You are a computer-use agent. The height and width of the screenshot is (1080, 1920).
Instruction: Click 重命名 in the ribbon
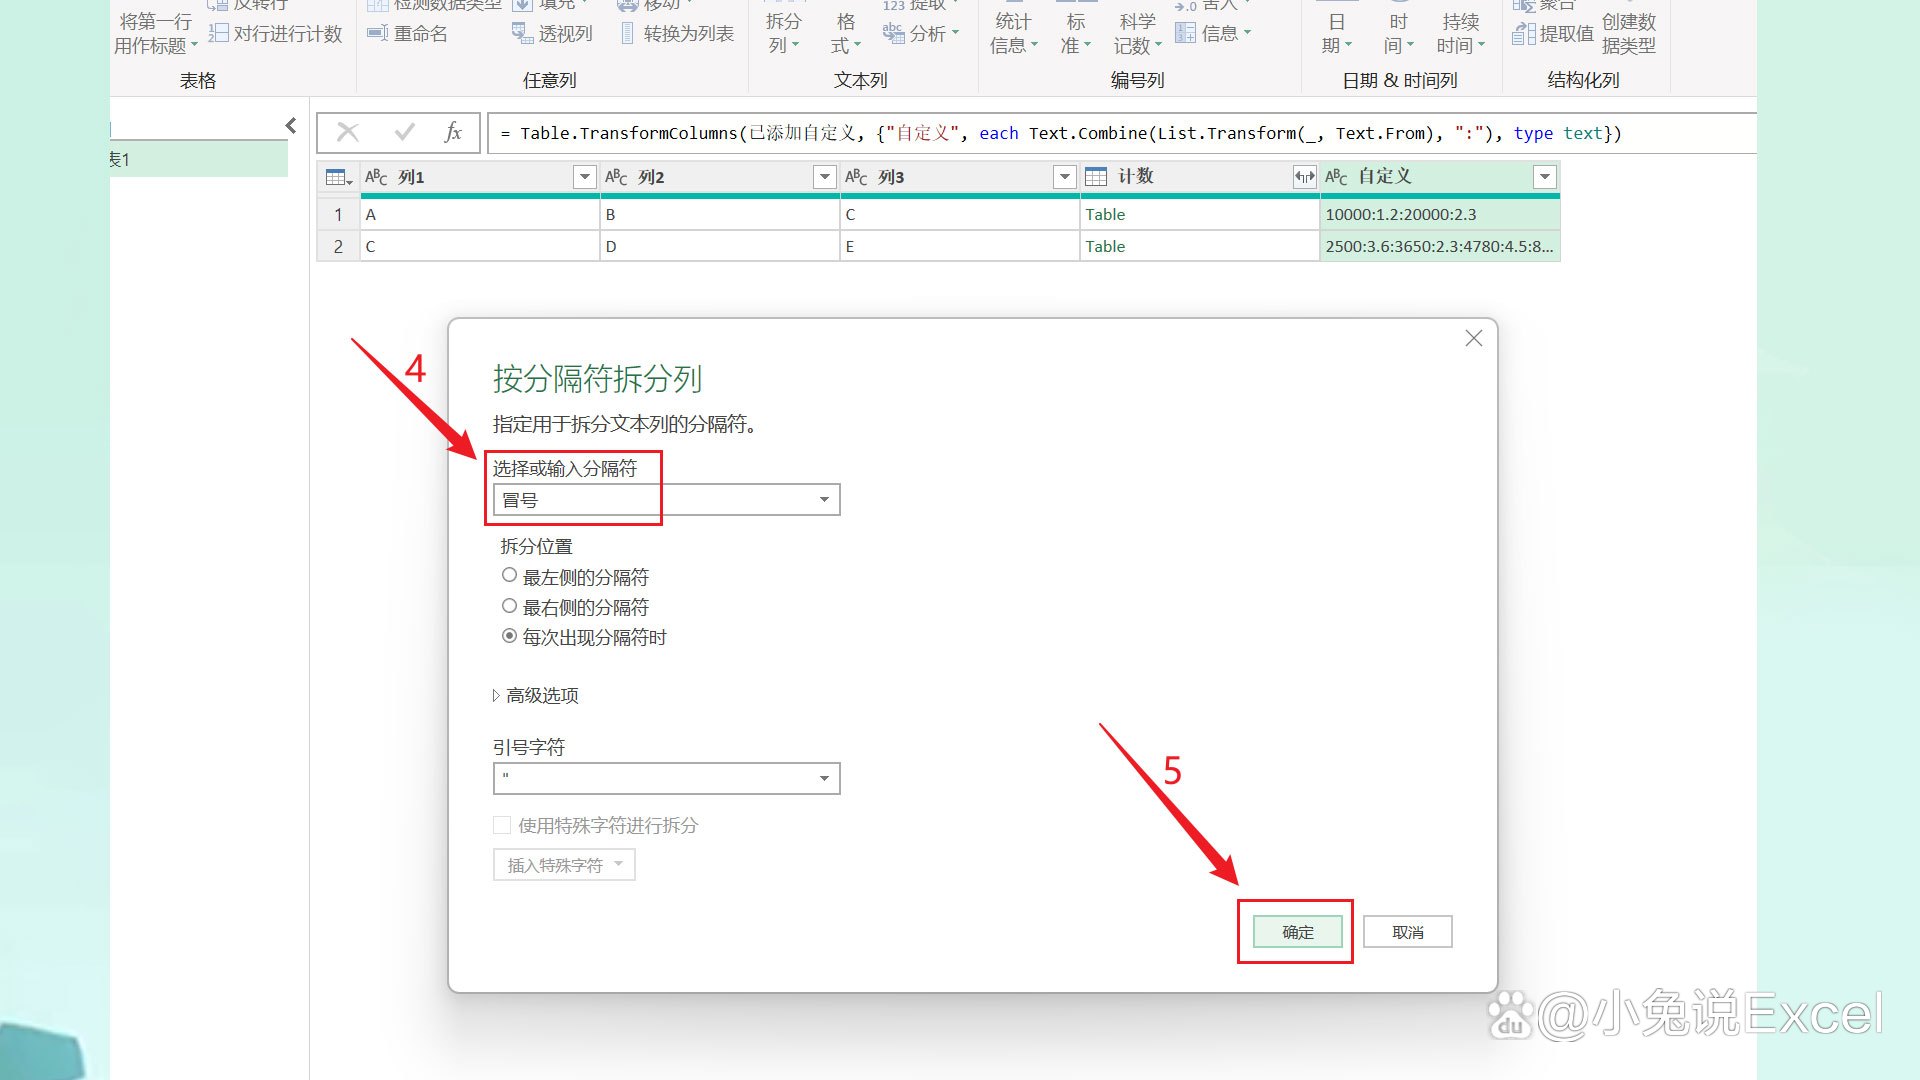click(408, 34)
